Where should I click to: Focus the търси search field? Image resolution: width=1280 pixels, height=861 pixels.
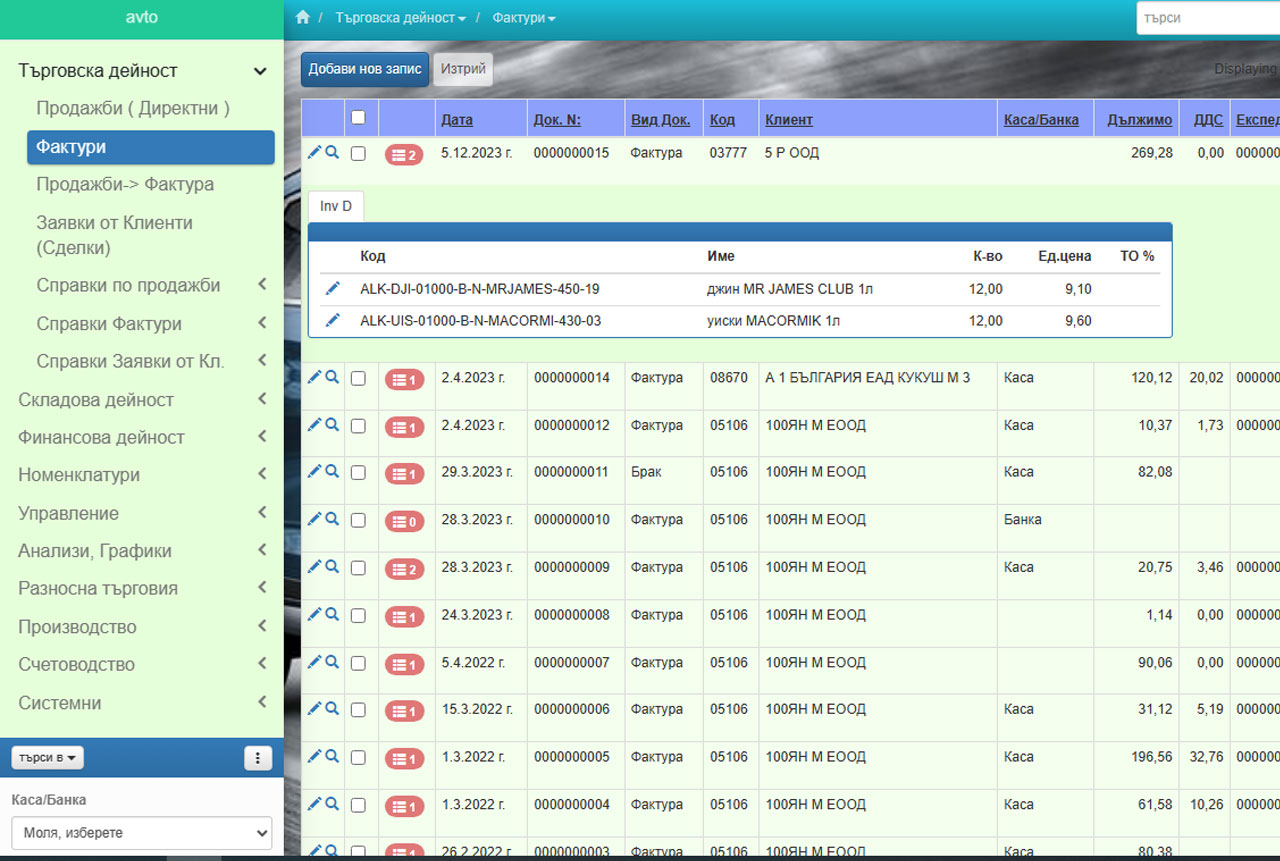point(1208,18)
